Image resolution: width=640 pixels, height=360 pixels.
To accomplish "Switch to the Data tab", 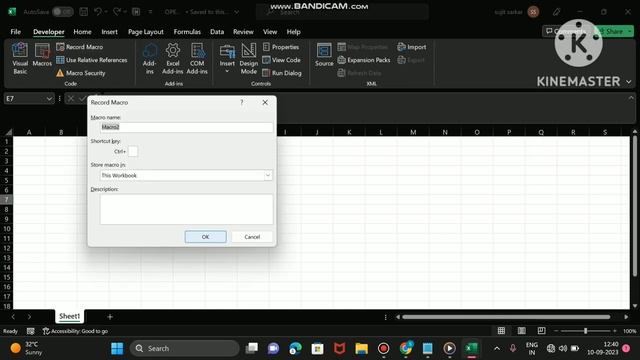I will pyautogui.click(x=217, y=32).
